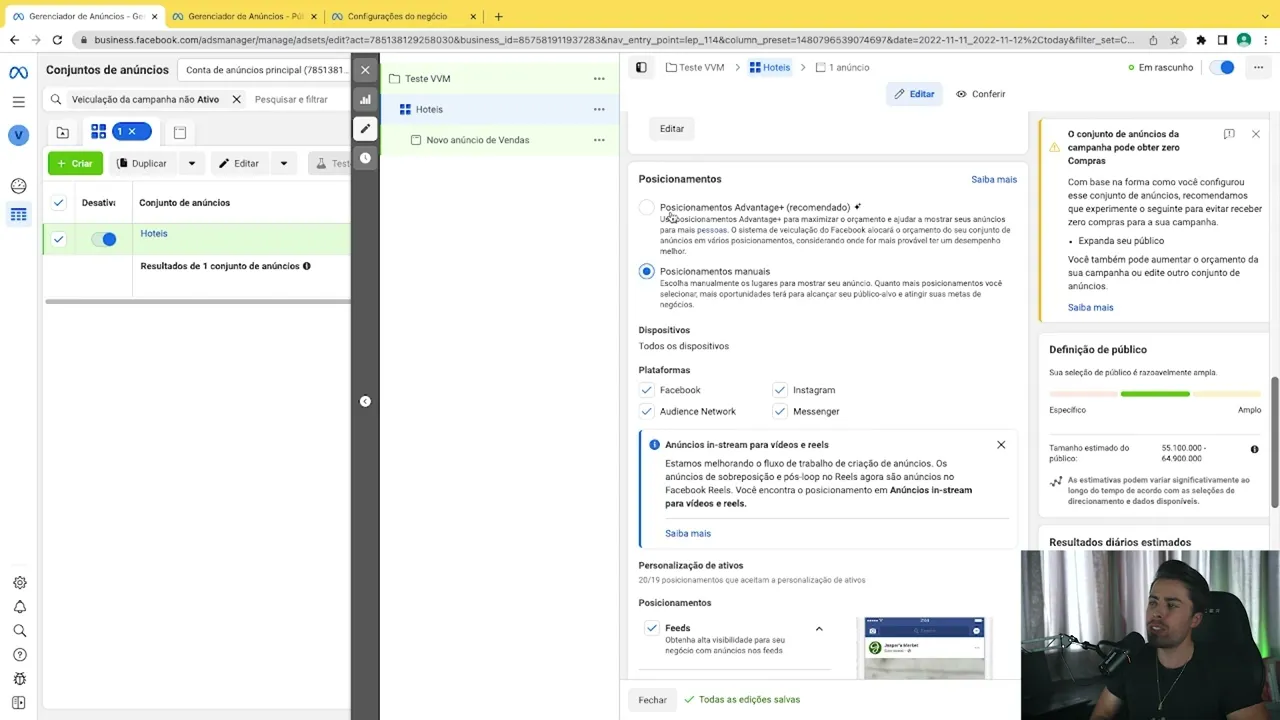Click the Duplicar button
This screenshot has width=1280, height=720.
click(x=142, y=163)
